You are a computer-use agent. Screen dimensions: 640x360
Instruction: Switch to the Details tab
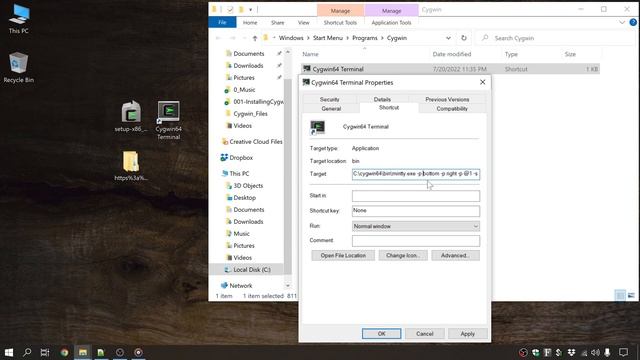point(382,99)
